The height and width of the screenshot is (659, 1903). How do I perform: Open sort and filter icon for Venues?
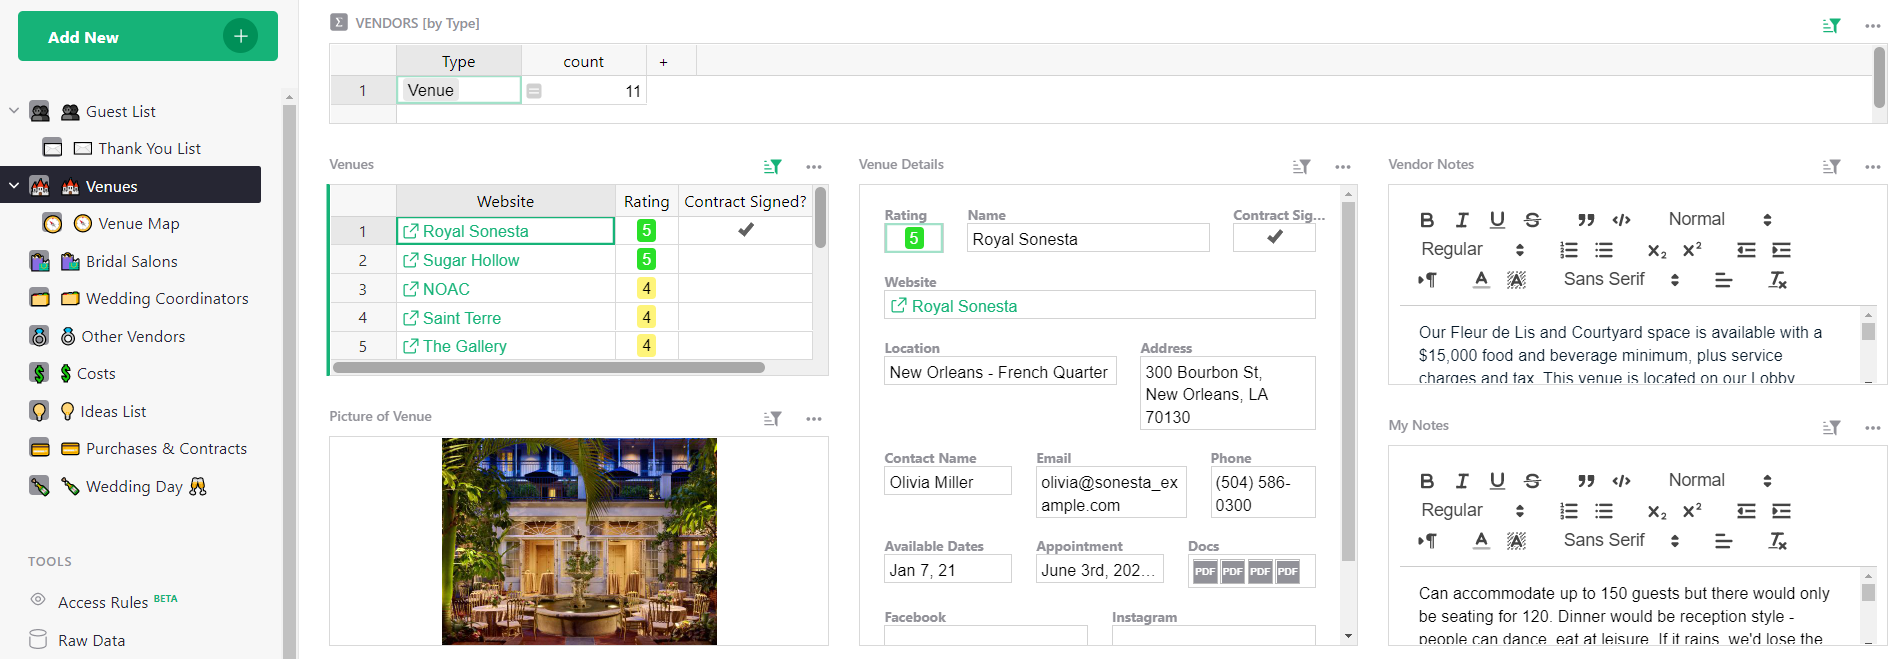point(772,167)
